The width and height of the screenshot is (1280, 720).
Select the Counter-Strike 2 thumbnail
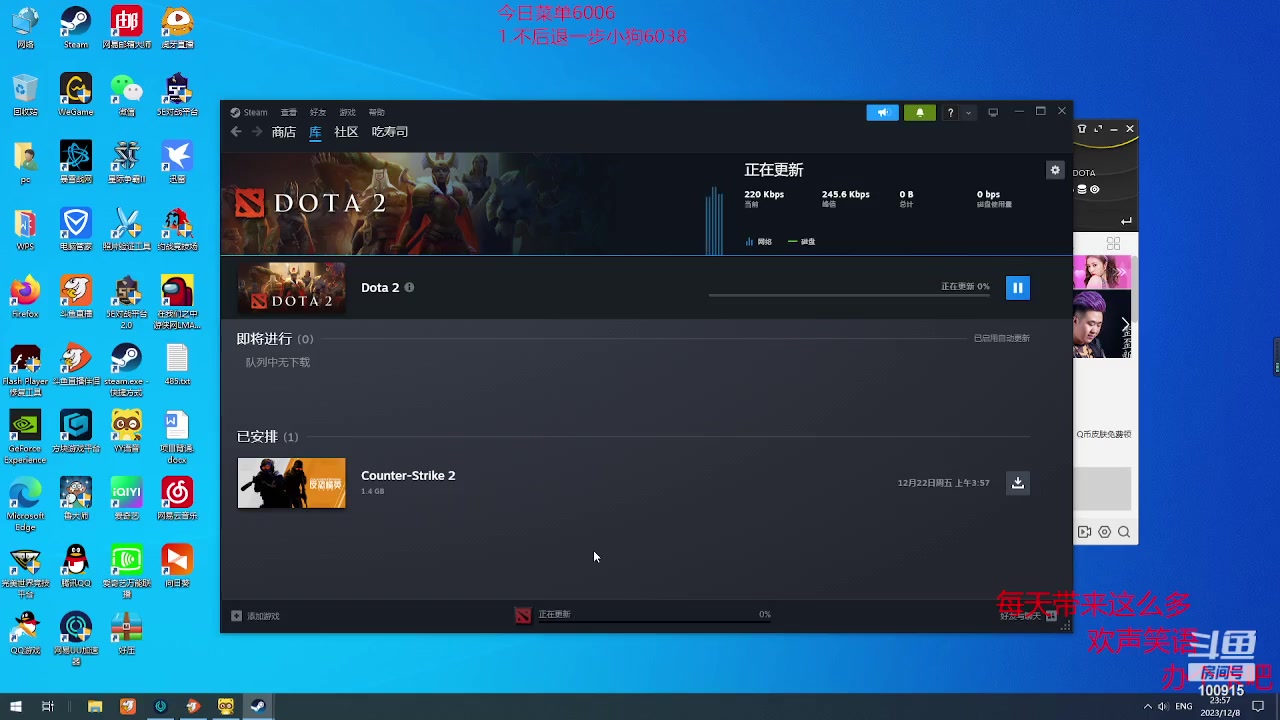pyautogui.click(x=291, y=483)
